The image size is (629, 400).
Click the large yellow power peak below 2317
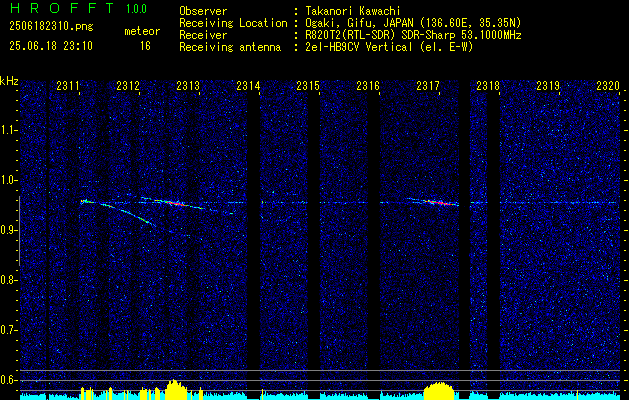click(x=439, y=390)
